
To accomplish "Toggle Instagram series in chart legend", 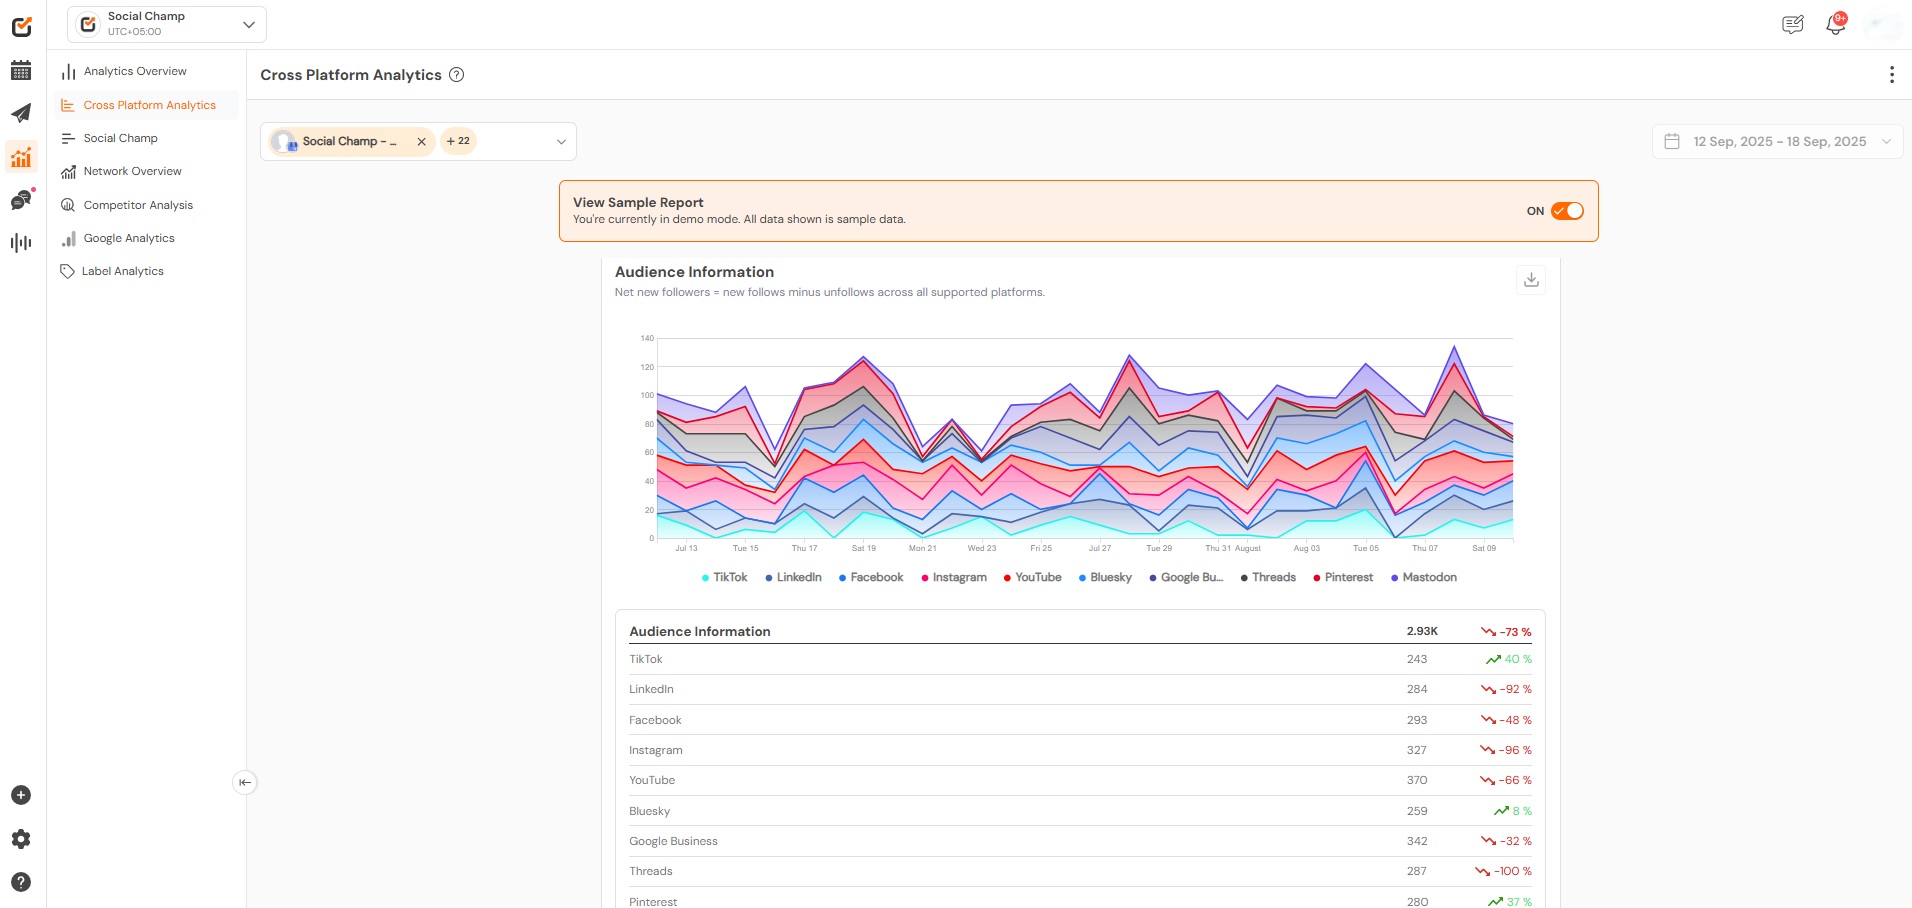I will pyautogui.click(x=954, y=578).
